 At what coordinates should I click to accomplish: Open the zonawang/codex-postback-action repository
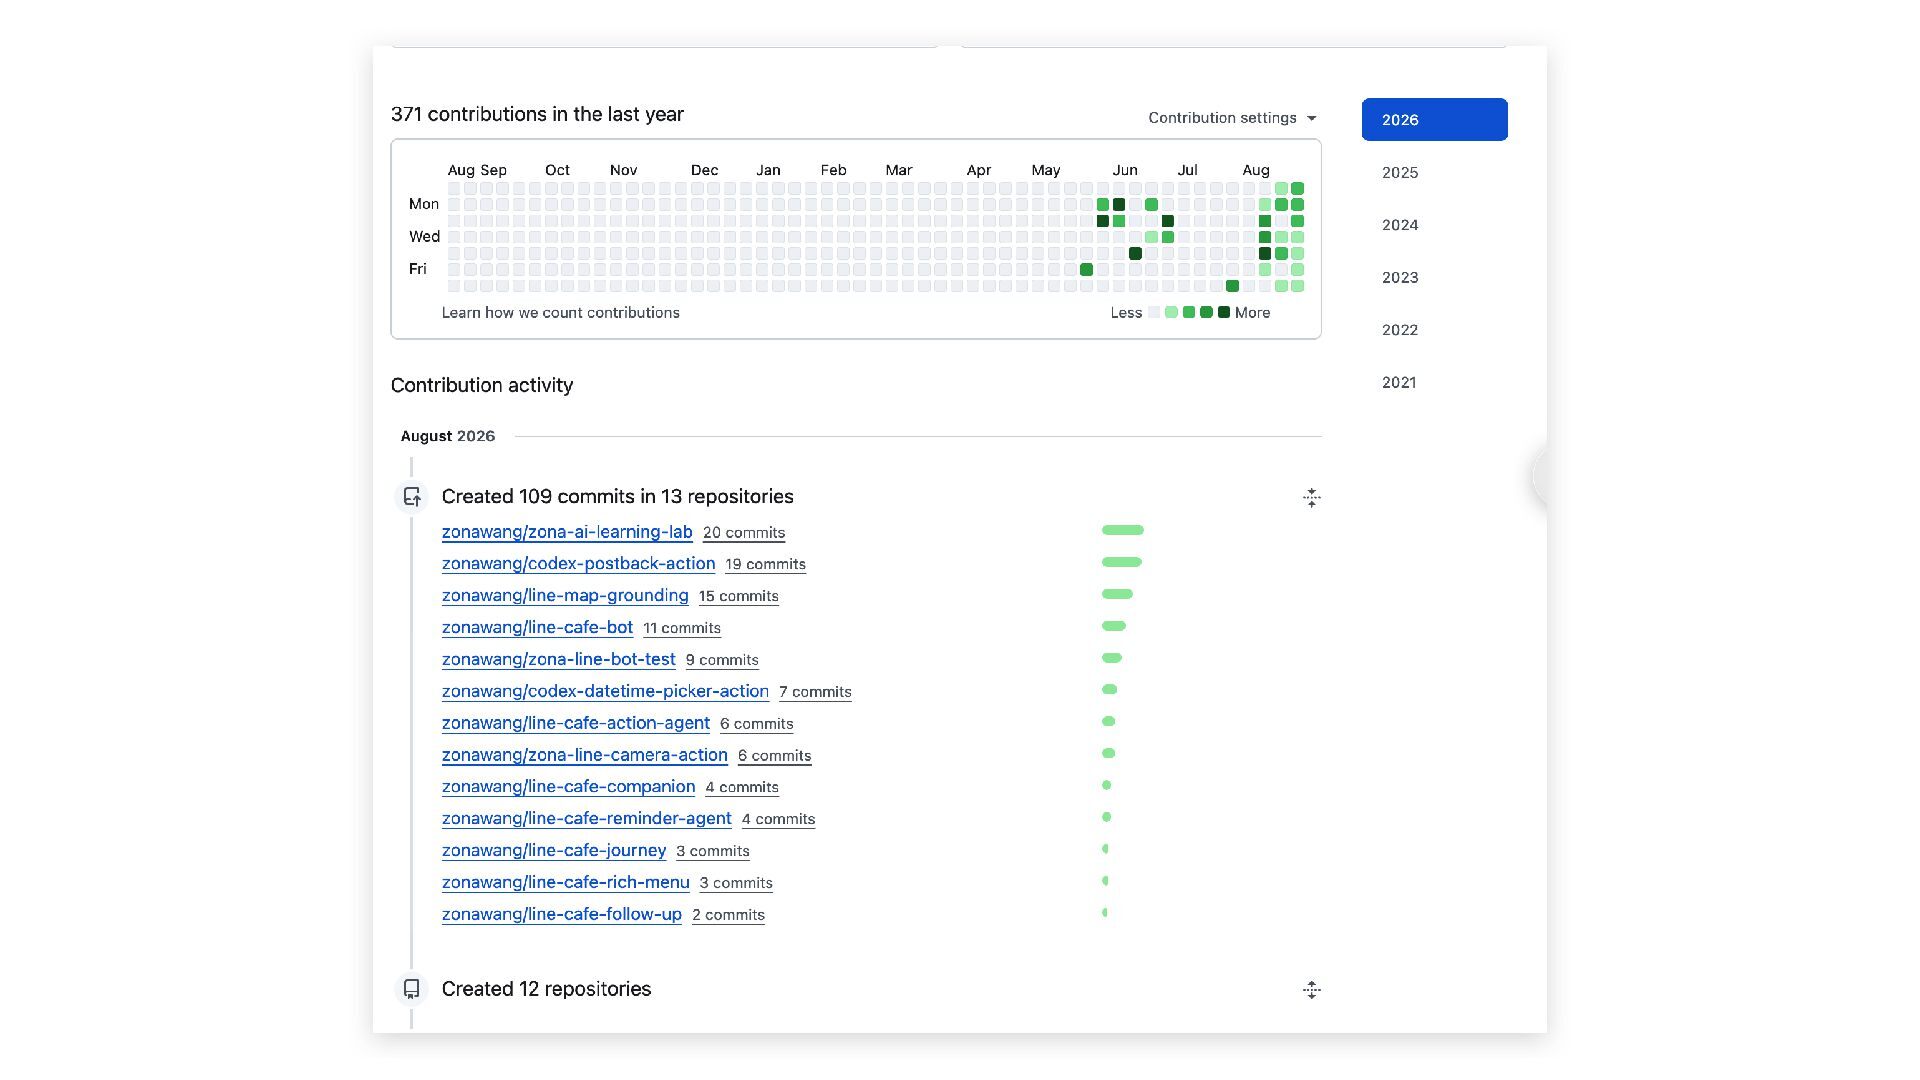(x=579, y=564)
